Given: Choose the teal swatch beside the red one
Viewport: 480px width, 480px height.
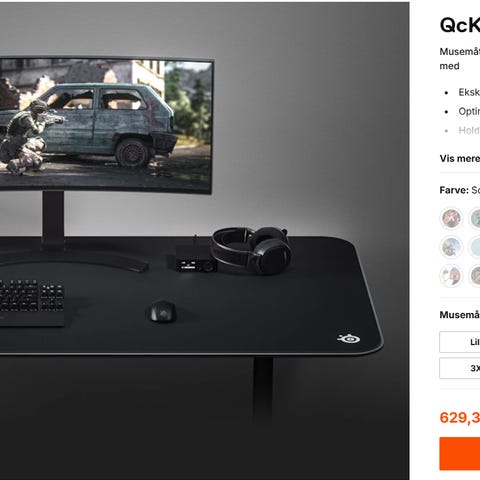Looking at the screenshot, I should (x=475, y=218).
